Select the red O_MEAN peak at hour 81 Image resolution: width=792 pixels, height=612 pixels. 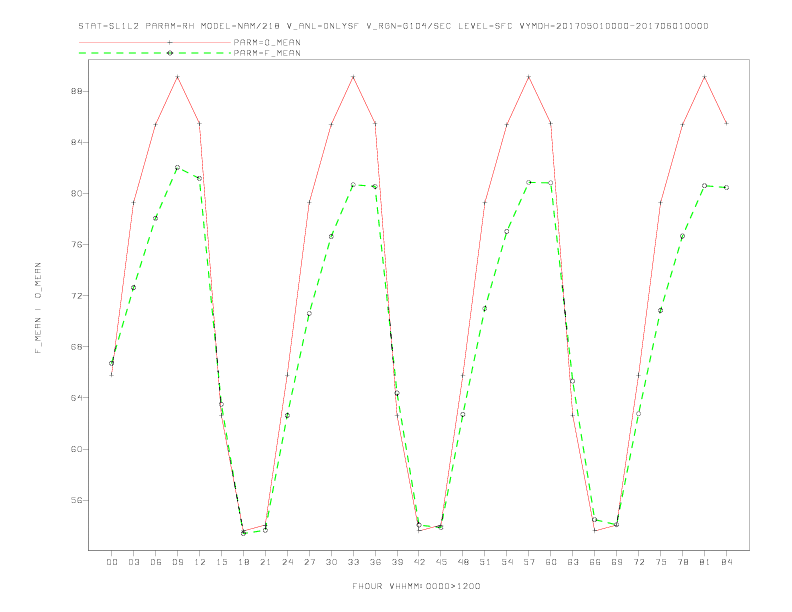705,77
